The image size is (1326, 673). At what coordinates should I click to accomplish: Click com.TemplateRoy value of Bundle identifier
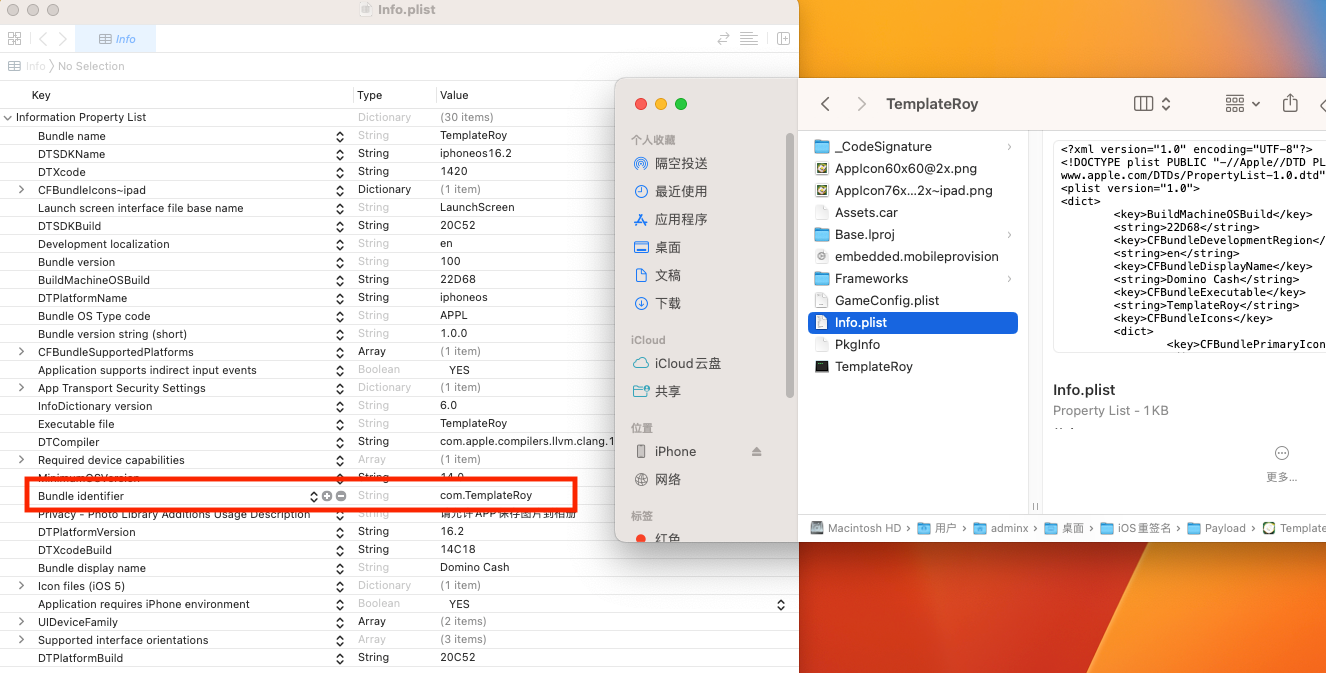click(486, 495)
